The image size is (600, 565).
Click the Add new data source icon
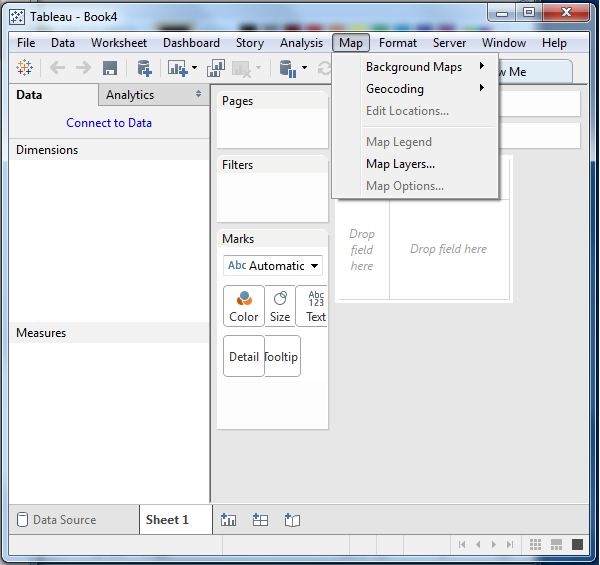pyautogui.click(x=144, y=68)
